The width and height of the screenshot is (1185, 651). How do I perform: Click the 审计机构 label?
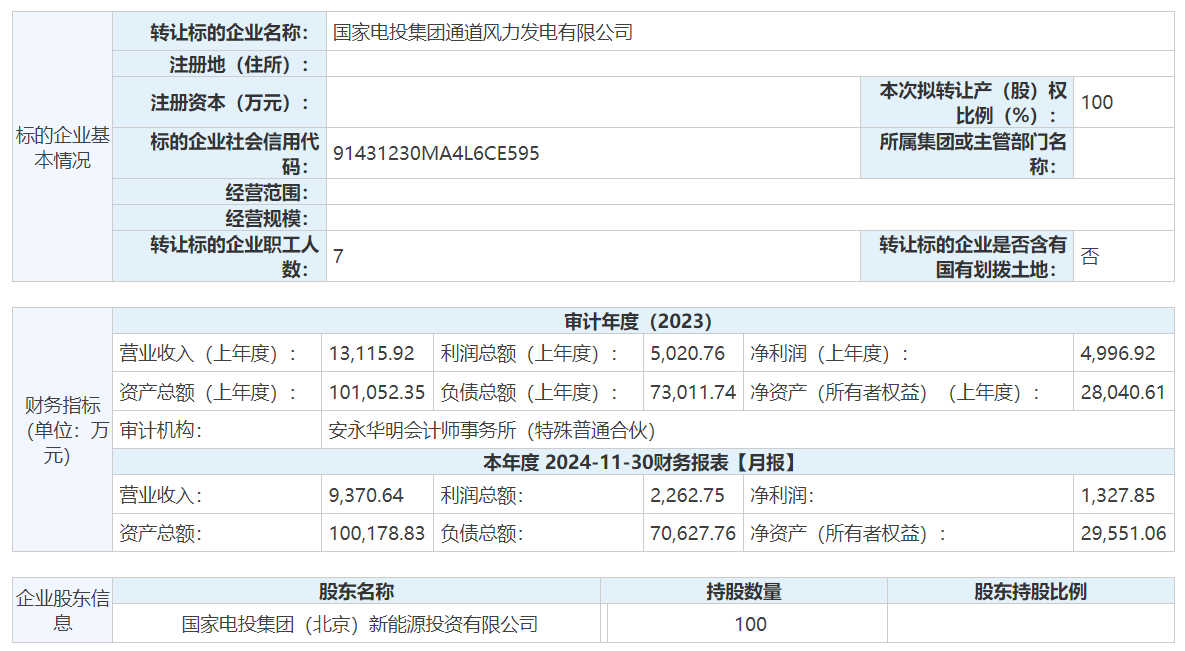click(x=161, y=430)
